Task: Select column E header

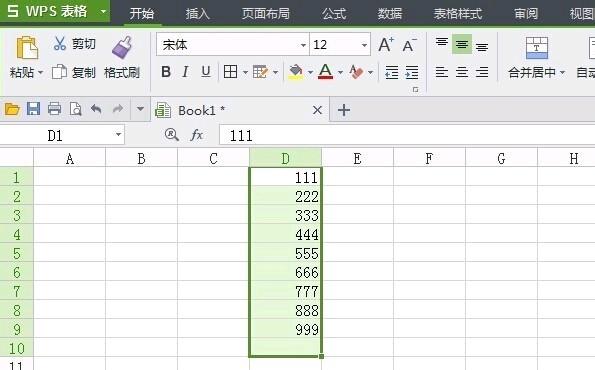Action: point(357,158)
